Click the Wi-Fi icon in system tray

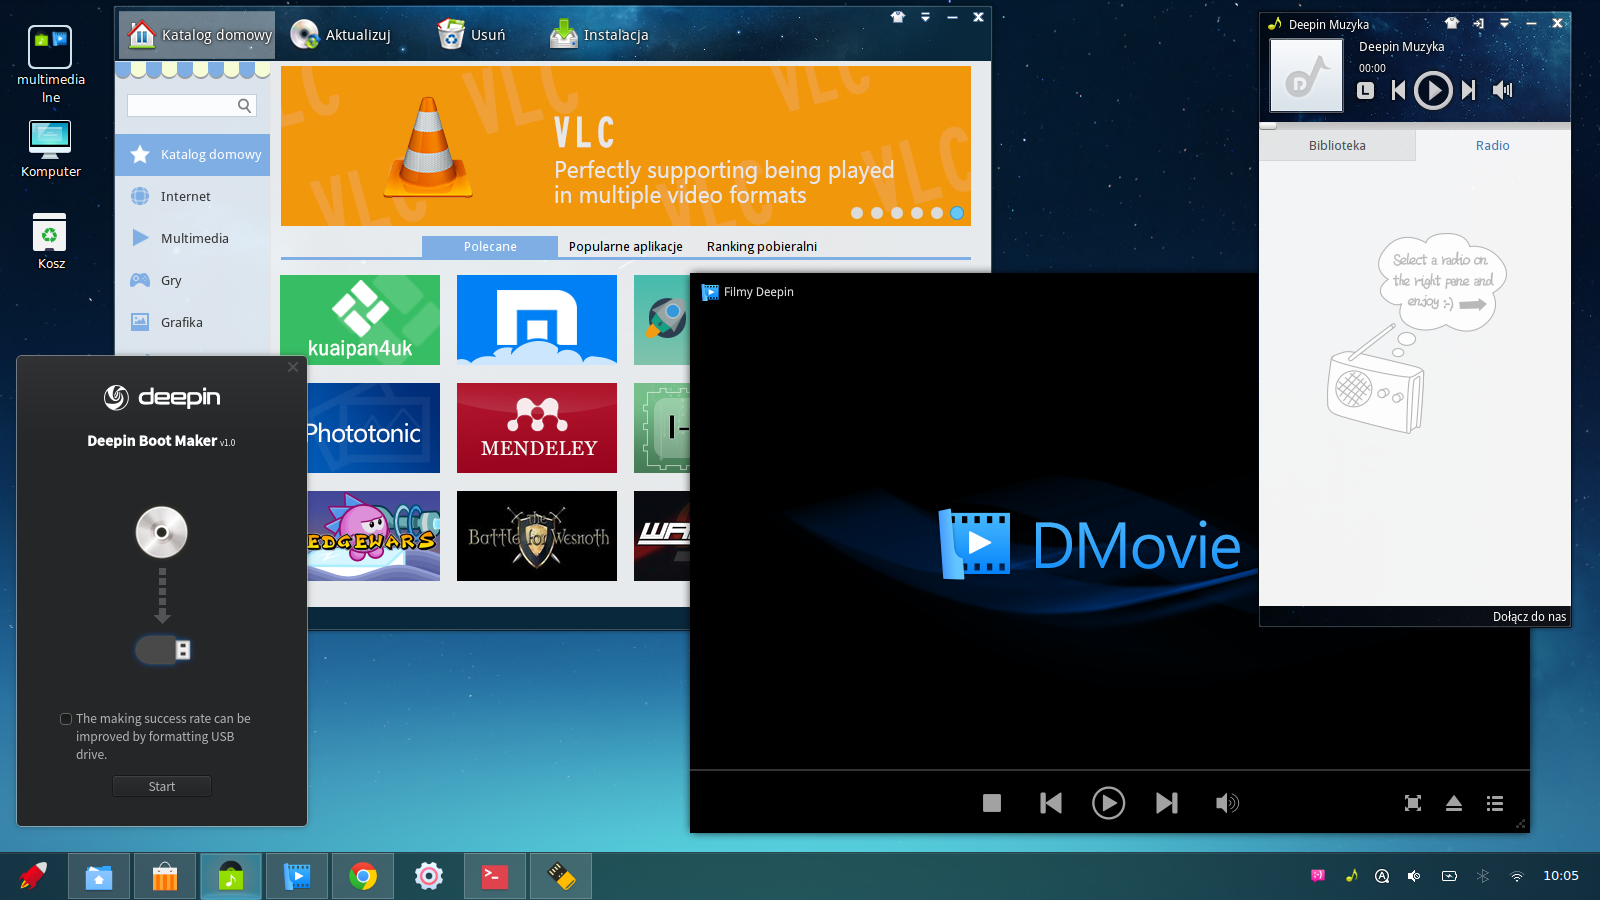point(1517,876)
